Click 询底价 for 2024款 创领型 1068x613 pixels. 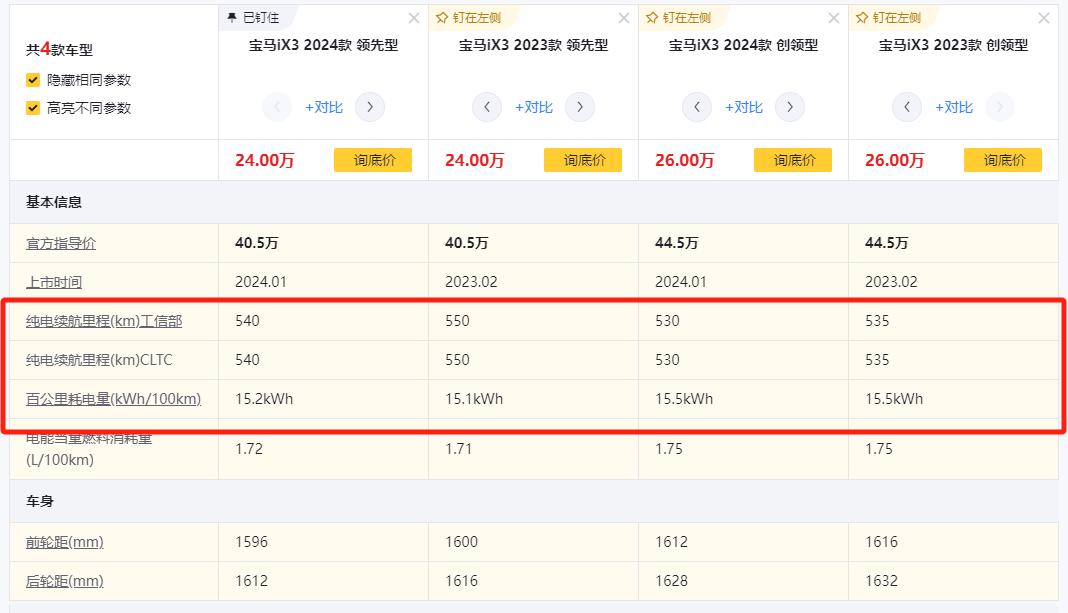point(793,160)
